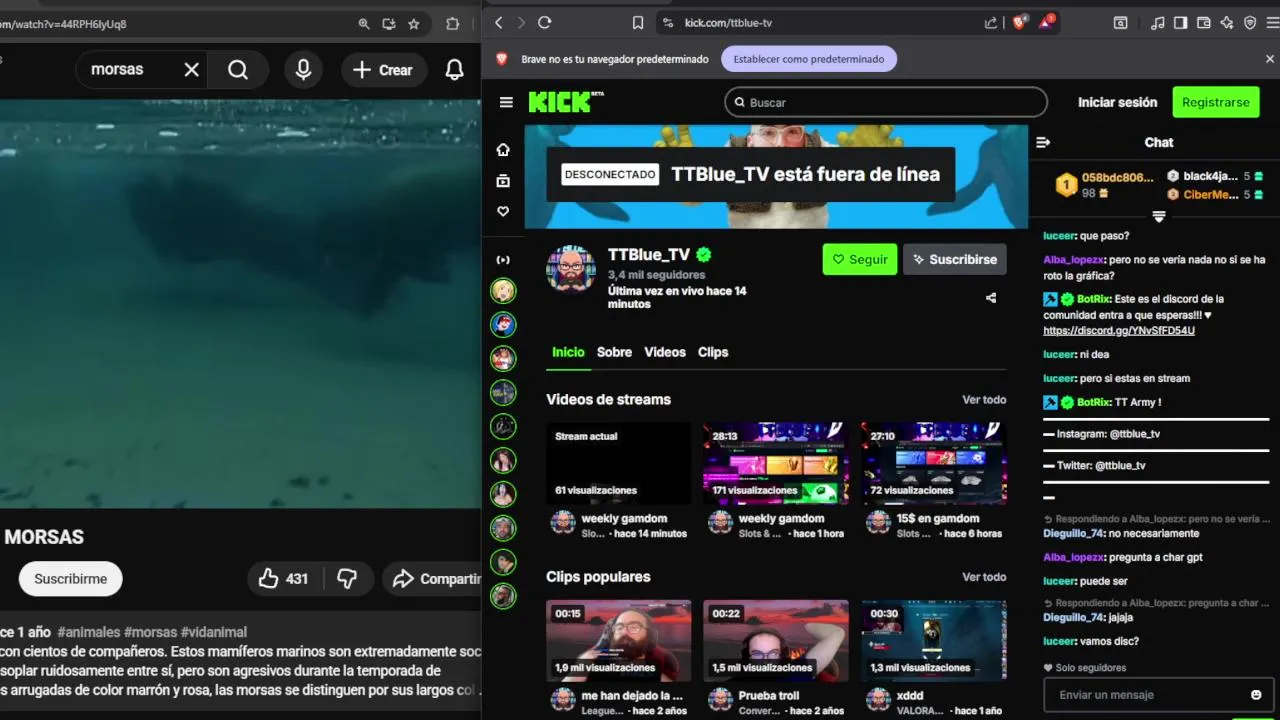Go to Kick home via house icon
Image resolution: width=1280 pixels, height=720 pixels.
pyautogui.click(x=503, y=149)
